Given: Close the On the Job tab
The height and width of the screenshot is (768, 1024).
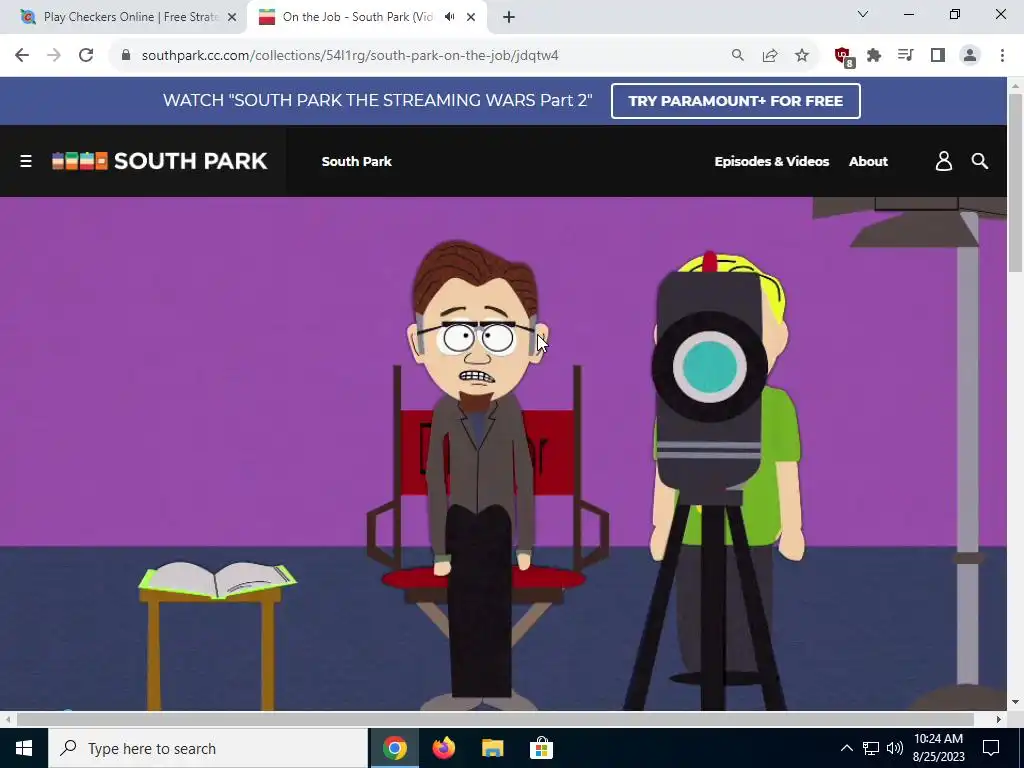Looking at the screenshot, I should (471, 17).
